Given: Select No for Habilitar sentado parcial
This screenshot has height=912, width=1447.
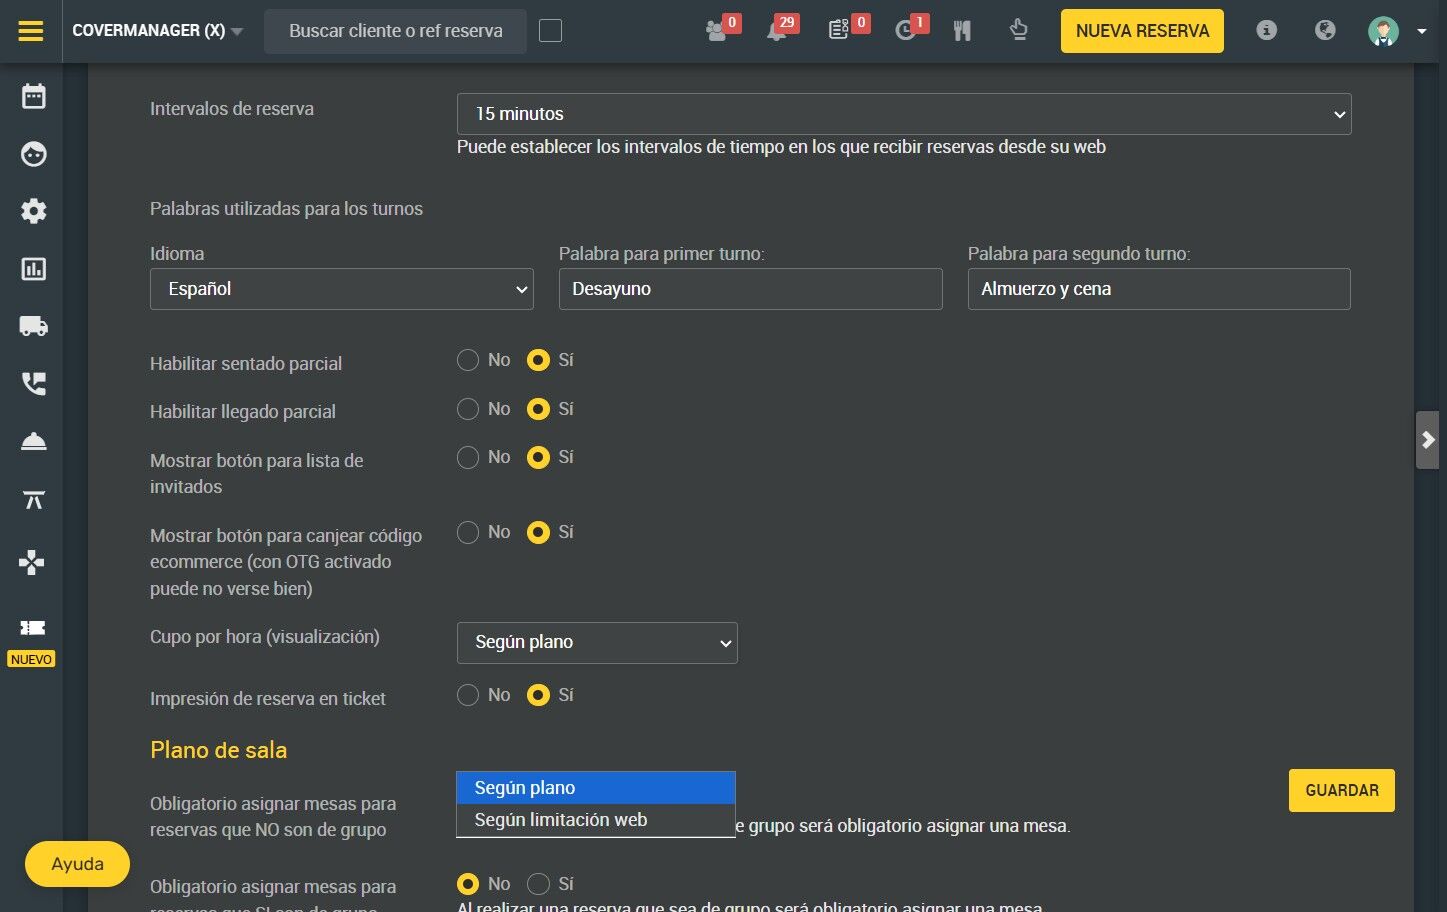Looking at the screenshot, I should point(468,360).
